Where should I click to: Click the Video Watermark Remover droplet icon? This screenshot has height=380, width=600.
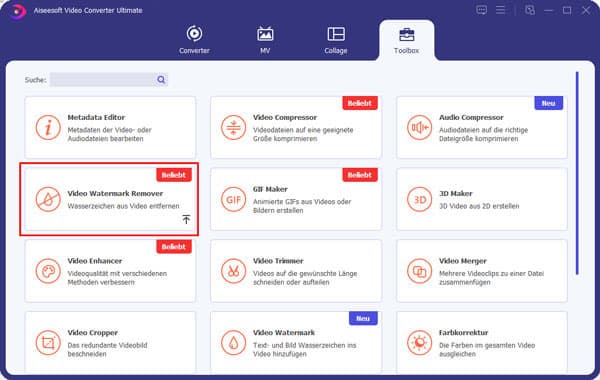pyautogui.click(x=48, y=199)
